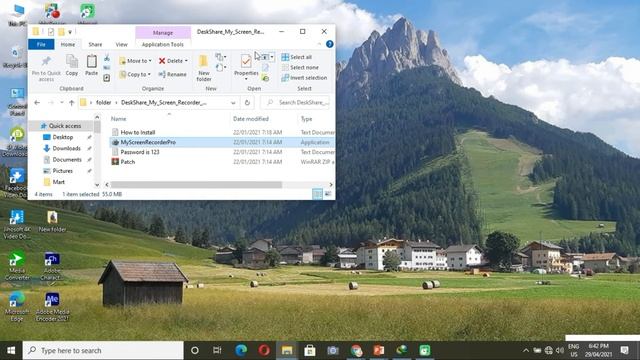Expand the address bar history dropdown
The width and height of the screenshot is (640, 360).
pos(233,103)
